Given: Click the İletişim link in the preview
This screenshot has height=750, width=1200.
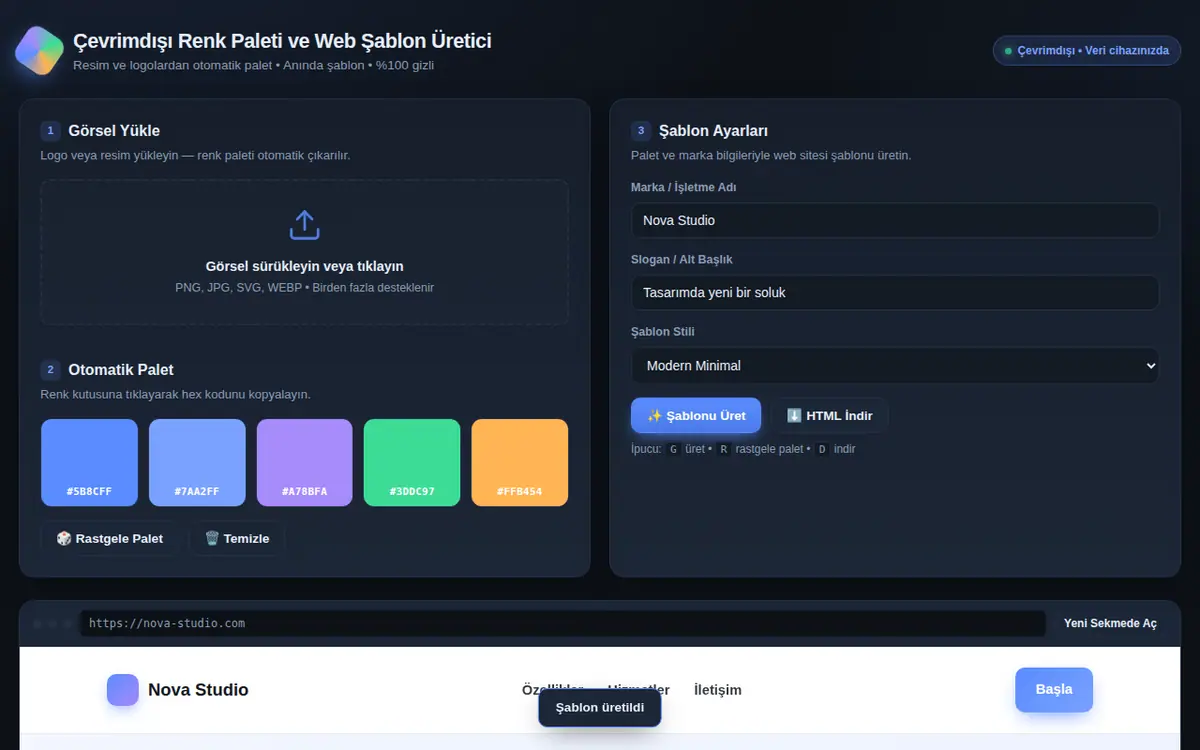Looking at the screenshot, I should [x=718, y=690].
